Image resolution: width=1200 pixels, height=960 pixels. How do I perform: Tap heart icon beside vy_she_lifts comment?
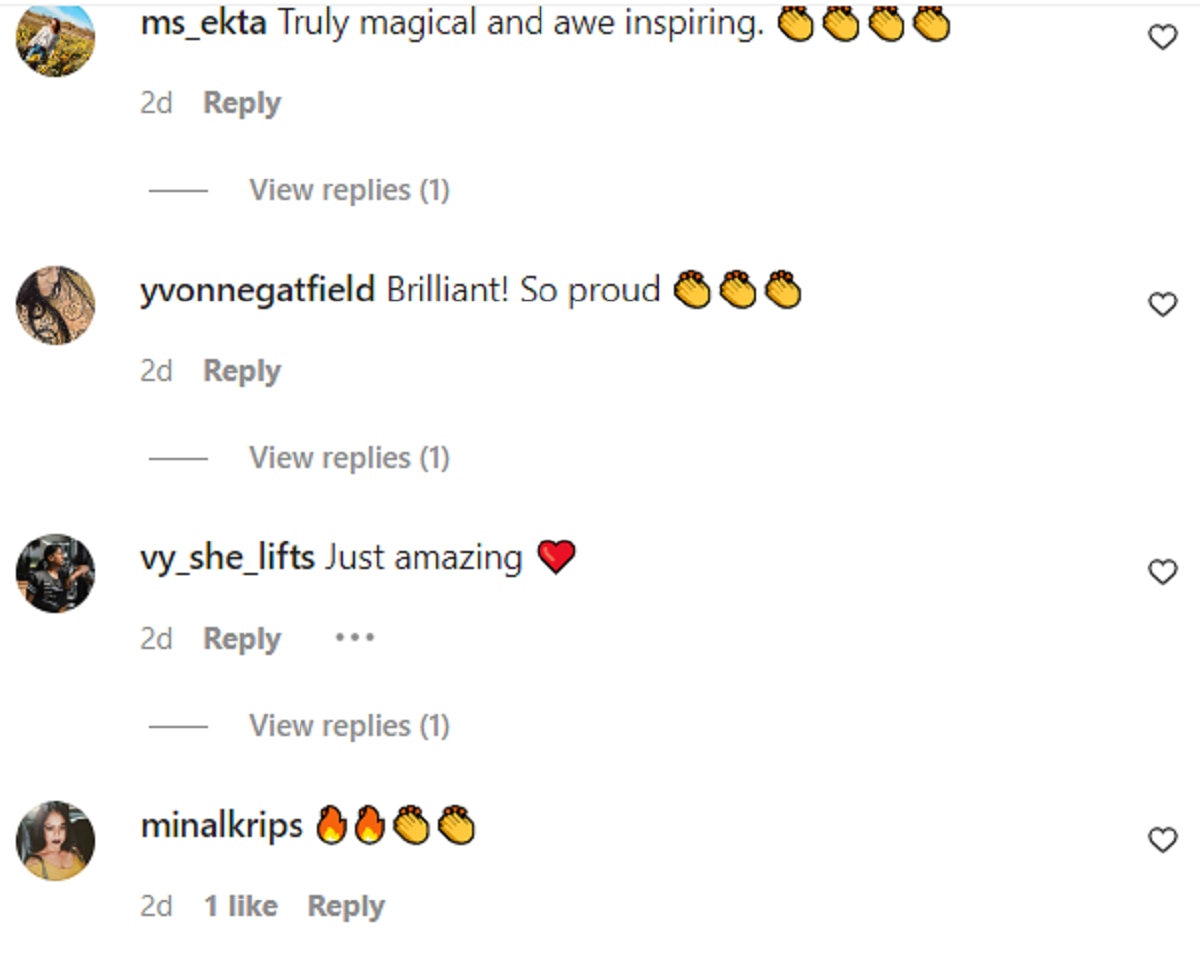(x=1162, y=572)
